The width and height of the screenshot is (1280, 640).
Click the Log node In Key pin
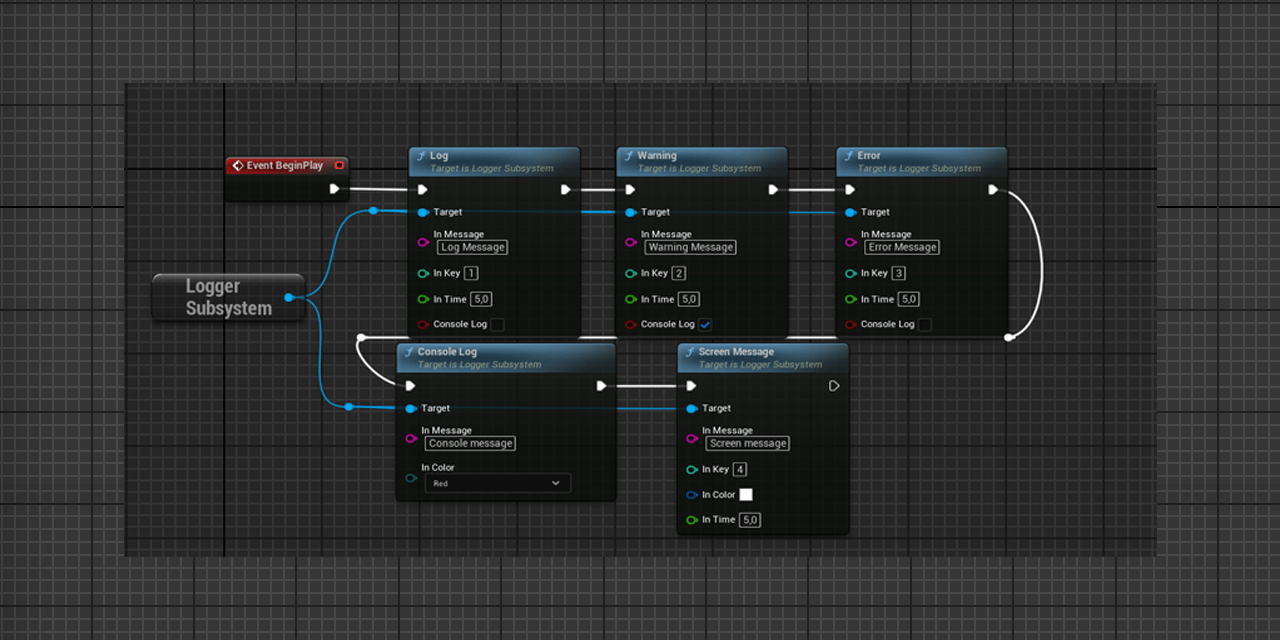click(423, 273)
